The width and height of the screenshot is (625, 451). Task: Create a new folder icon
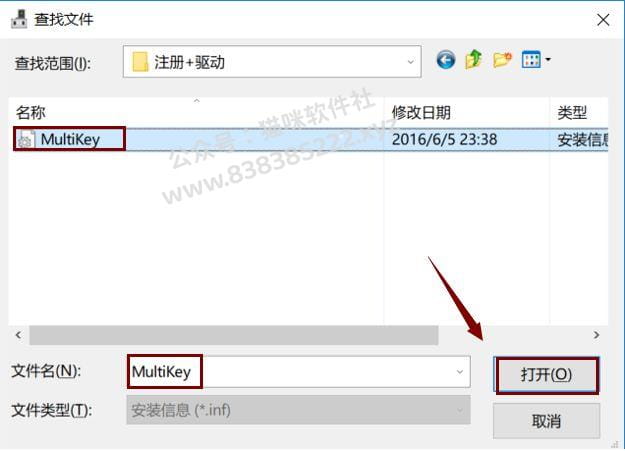[x=502, y=60]
